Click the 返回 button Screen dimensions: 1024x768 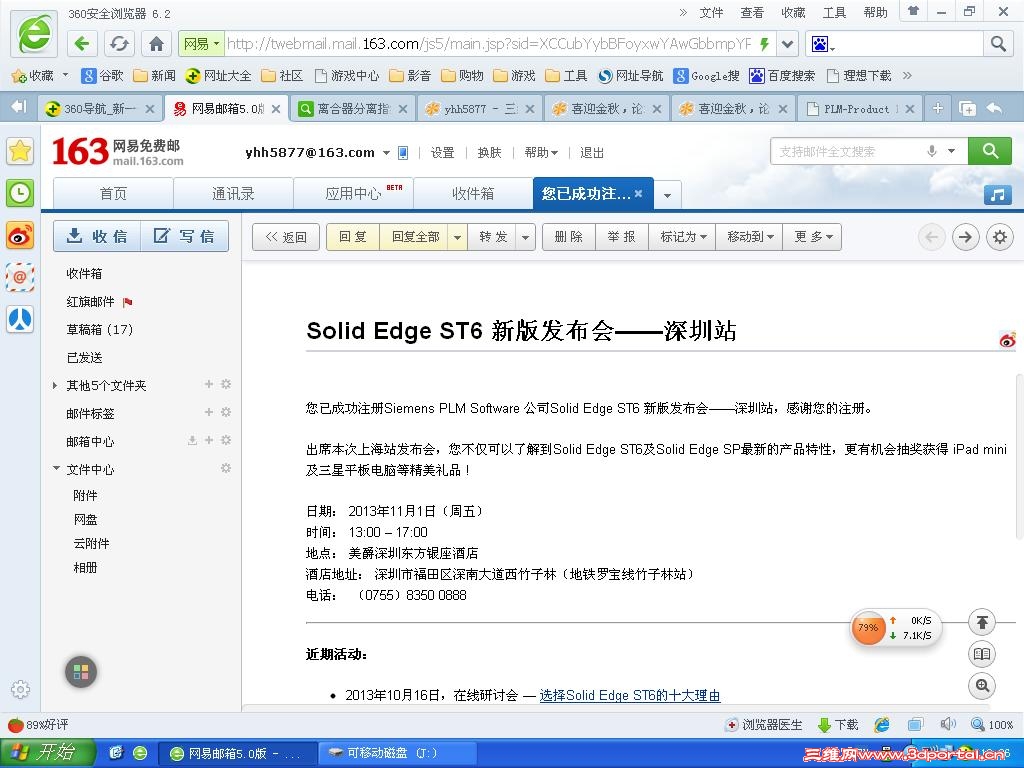286,237
